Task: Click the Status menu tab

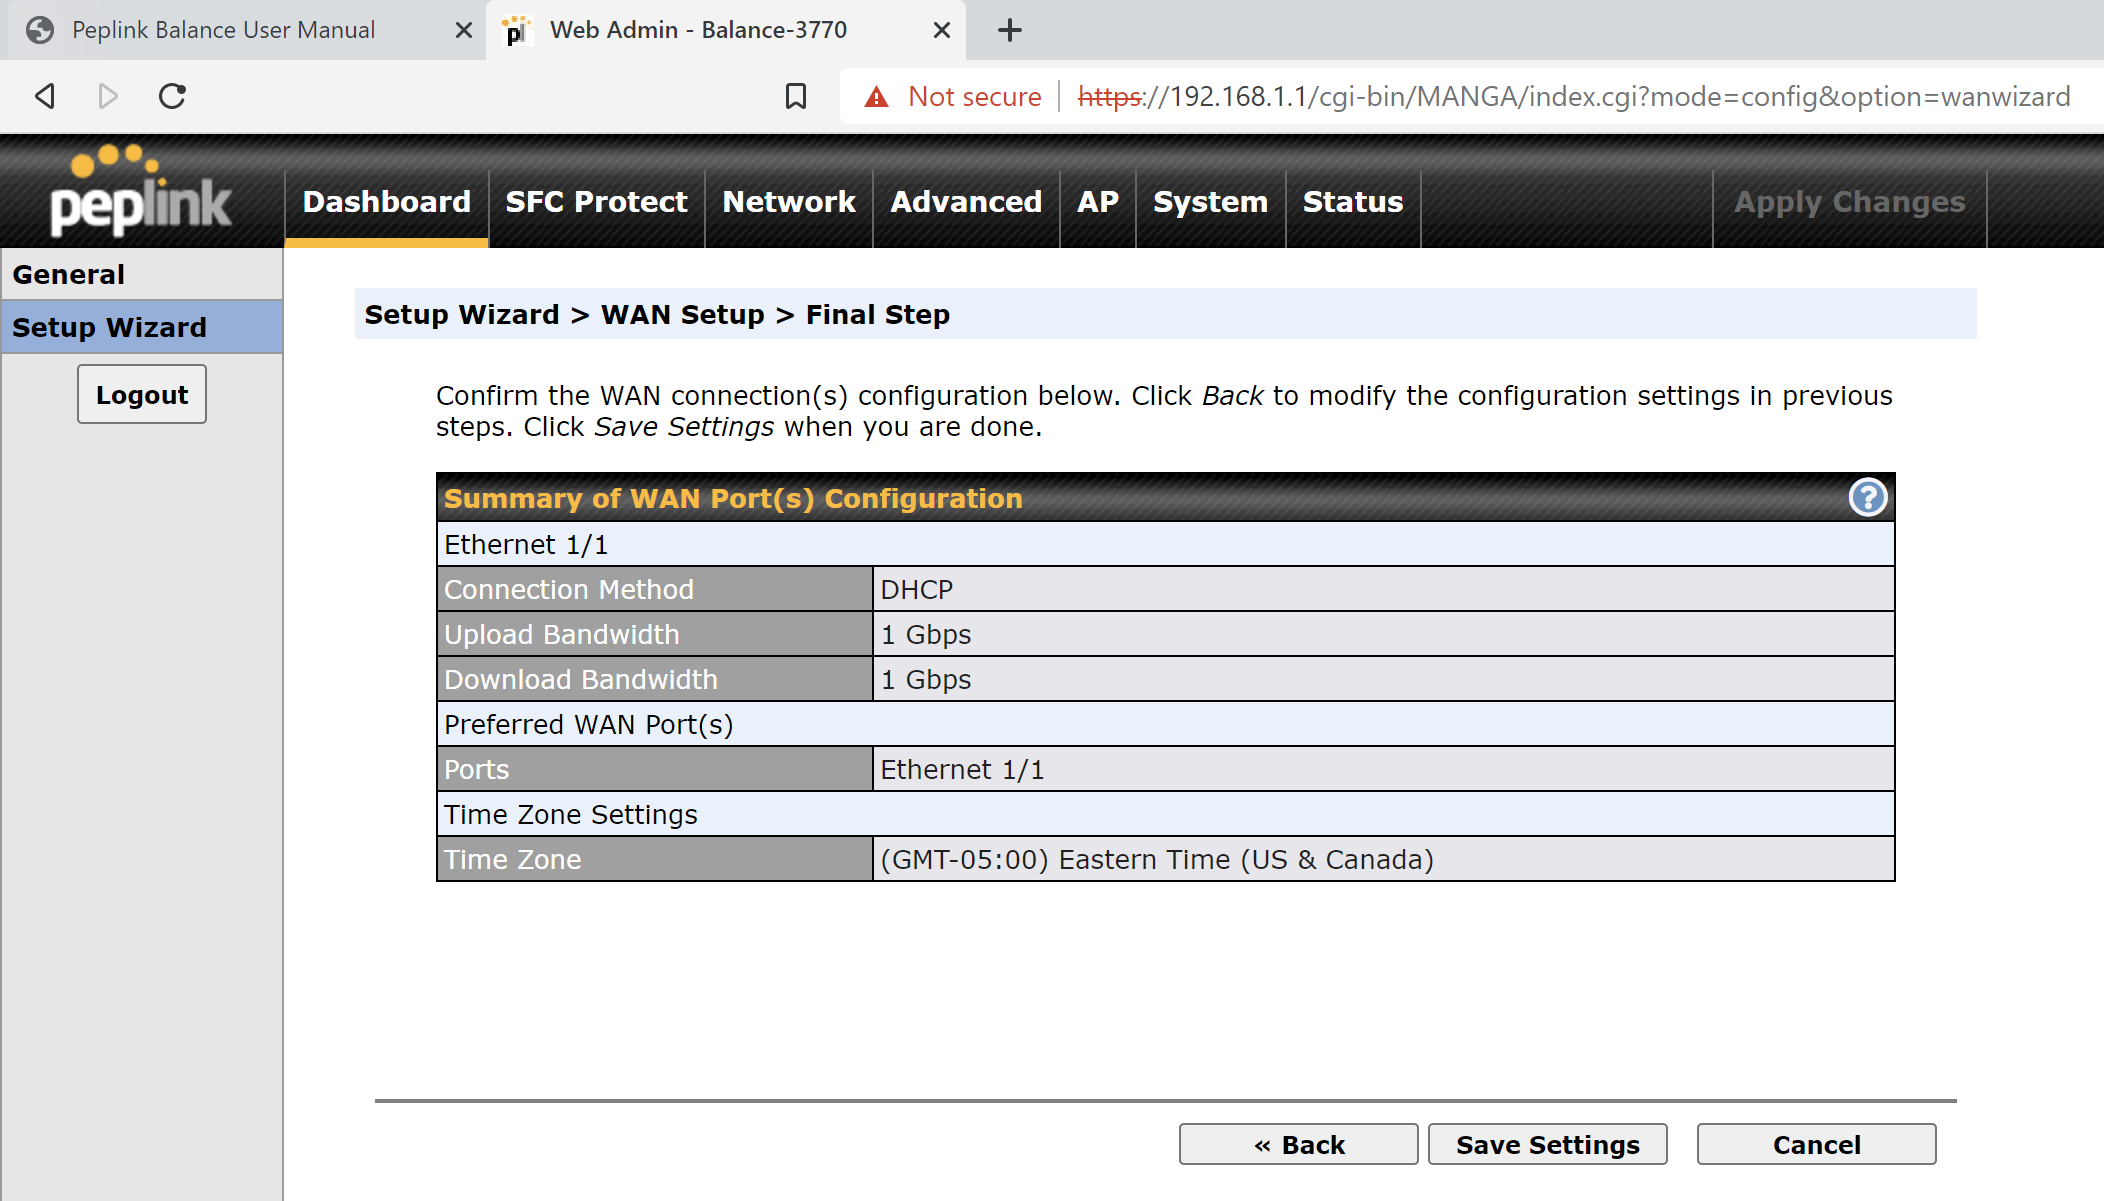Action: (x=1353, y=202)
